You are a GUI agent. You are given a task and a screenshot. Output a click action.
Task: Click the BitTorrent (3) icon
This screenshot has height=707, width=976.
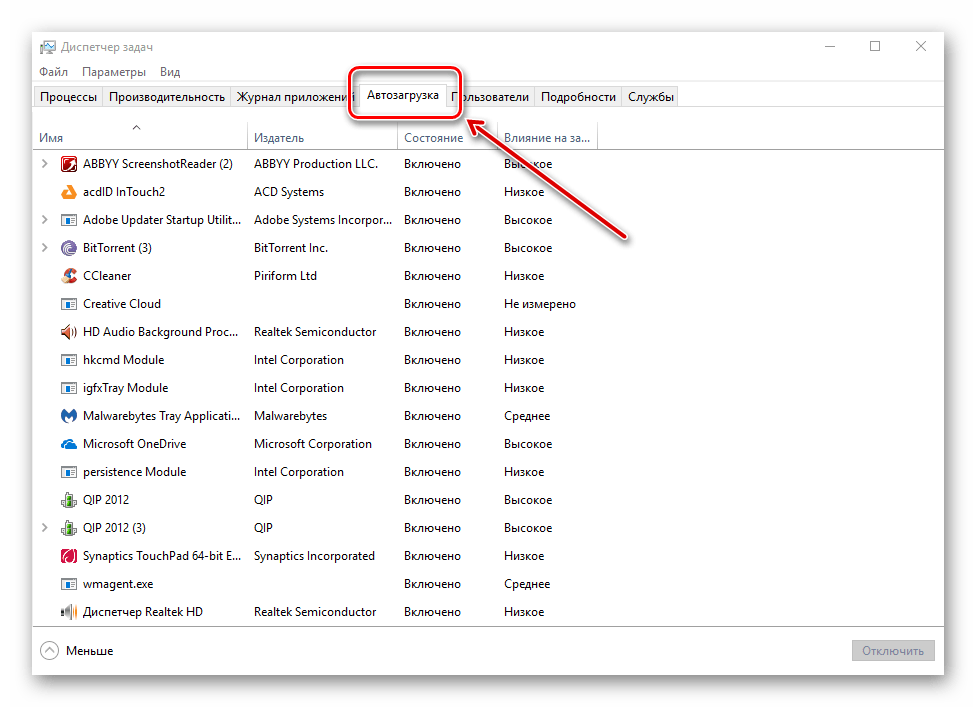coord(68,248)
